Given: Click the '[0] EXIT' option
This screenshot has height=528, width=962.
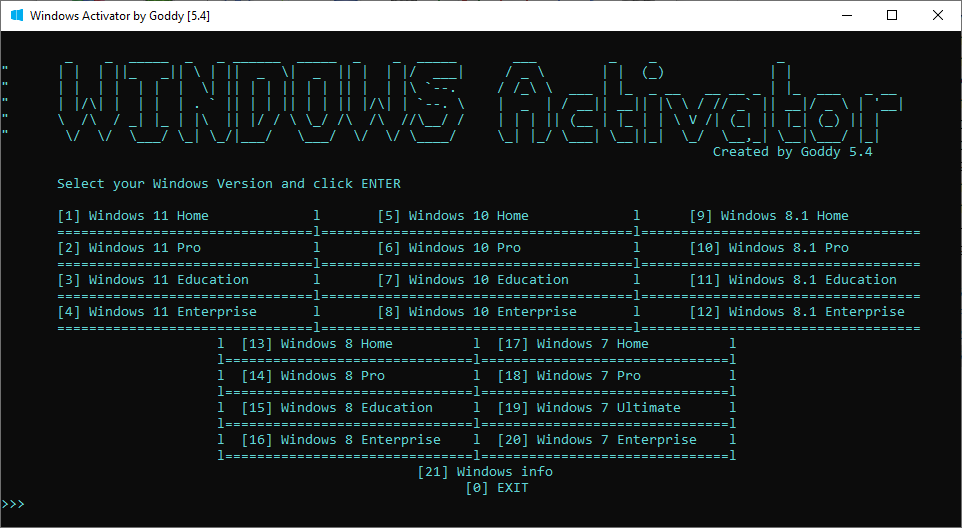Looking at the screenshot, I should [x=496, y=488].
